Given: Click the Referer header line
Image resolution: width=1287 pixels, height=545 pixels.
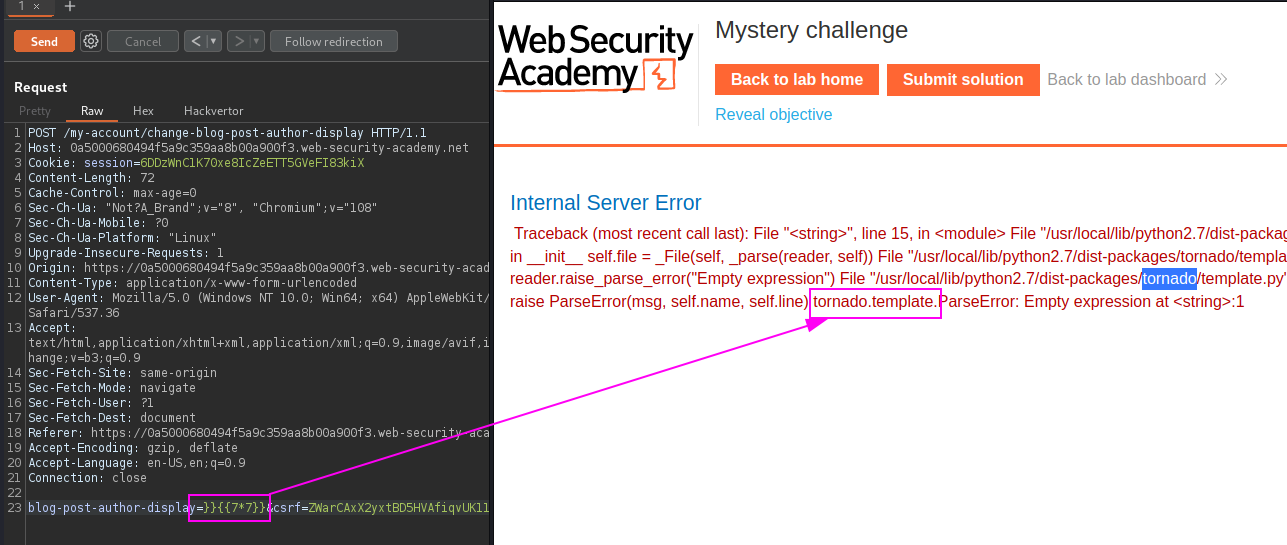Looking at the screenshot, I should click(x=259, y=433).
